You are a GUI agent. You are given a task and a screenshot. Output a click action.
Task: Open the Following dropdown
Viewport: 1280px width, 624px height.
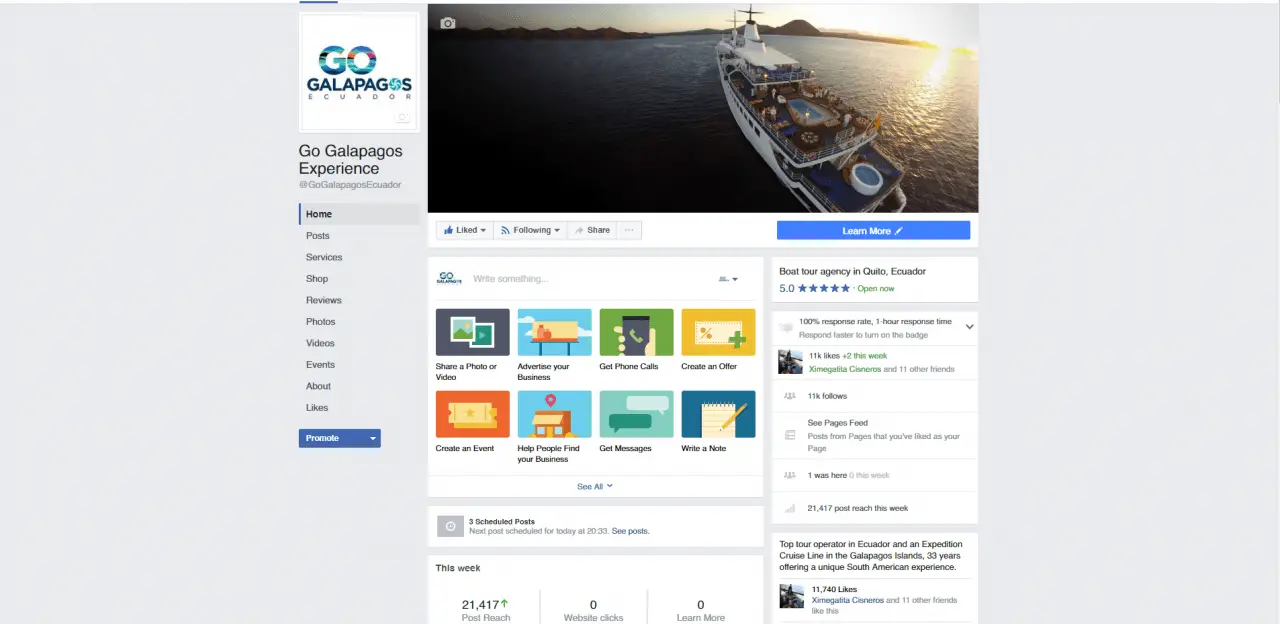[530, 230]
